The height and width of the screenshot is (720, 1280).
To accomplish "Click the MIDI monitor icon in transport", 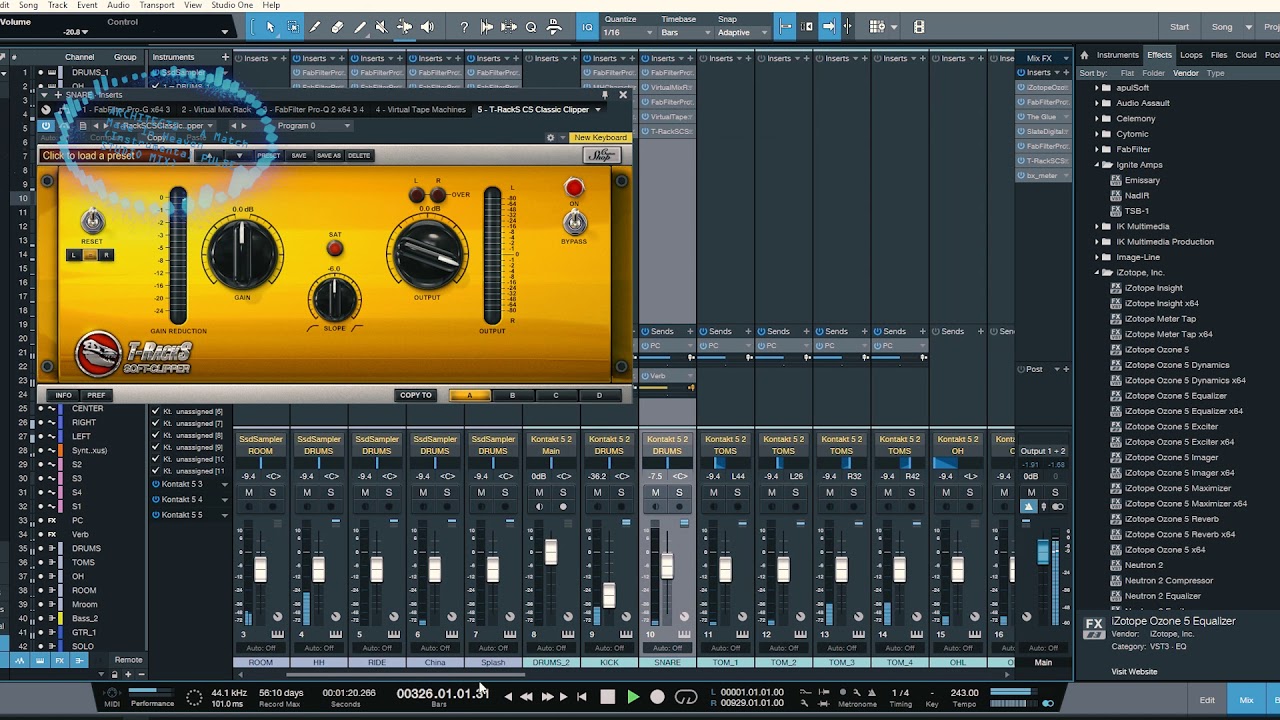I will tap(112, 692).
